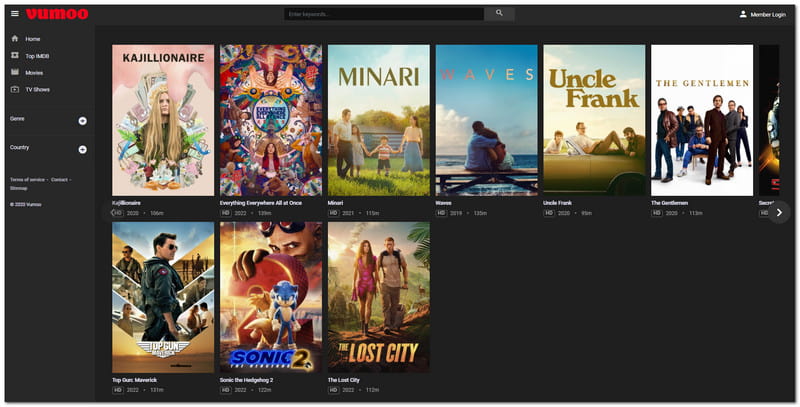
Task: Click the Member Login link
Action: click(768, 15)
